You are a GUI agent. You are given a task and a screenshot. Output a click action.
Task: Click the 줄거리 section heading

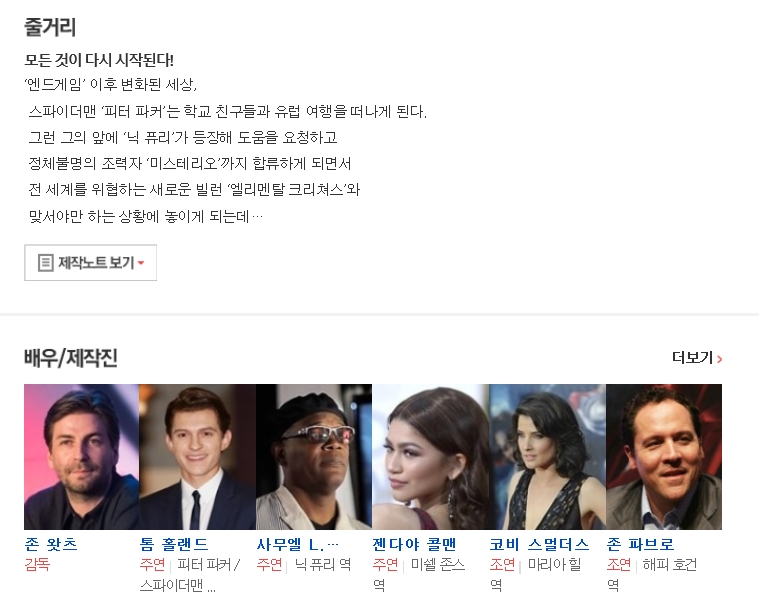coord(50,27)
